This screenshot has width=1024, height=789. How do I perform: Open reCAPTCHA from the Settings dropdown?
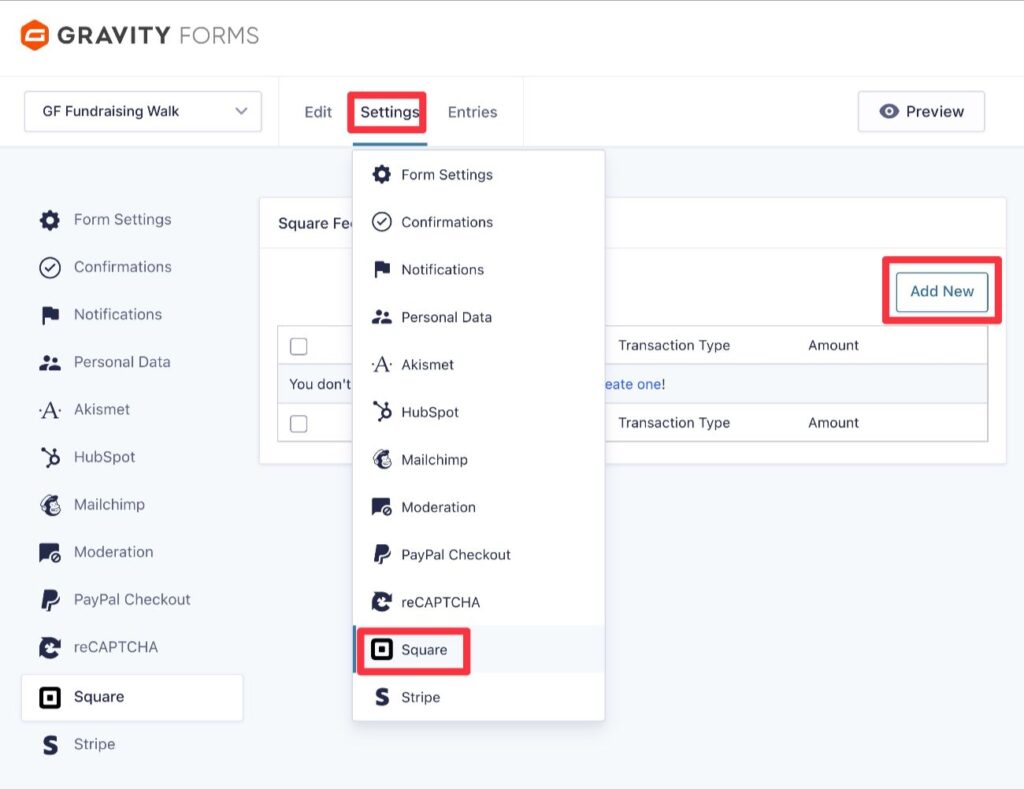479,602
